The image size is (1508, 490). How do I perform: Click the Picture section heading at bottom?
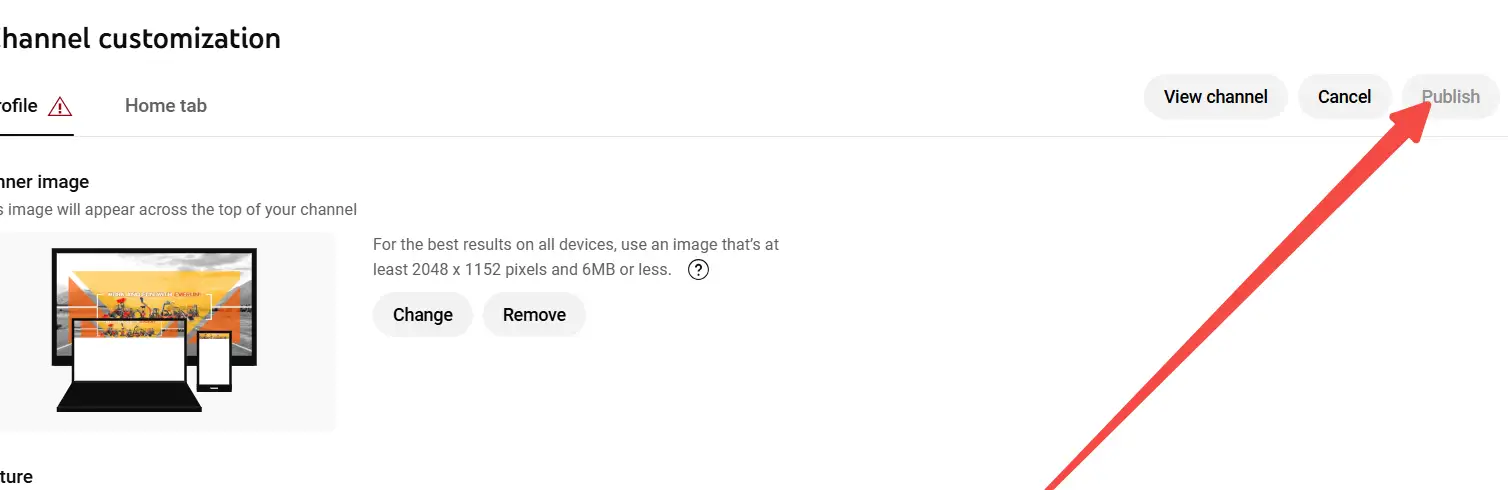[16, 477]
